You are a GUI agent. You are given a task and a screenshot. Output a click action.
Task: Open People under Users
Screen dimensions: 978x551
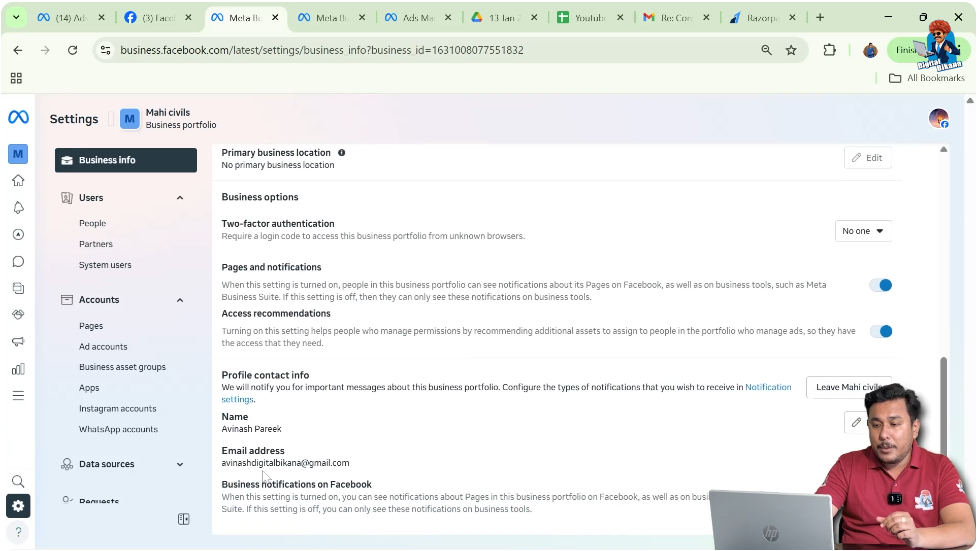tap(92, 223)
